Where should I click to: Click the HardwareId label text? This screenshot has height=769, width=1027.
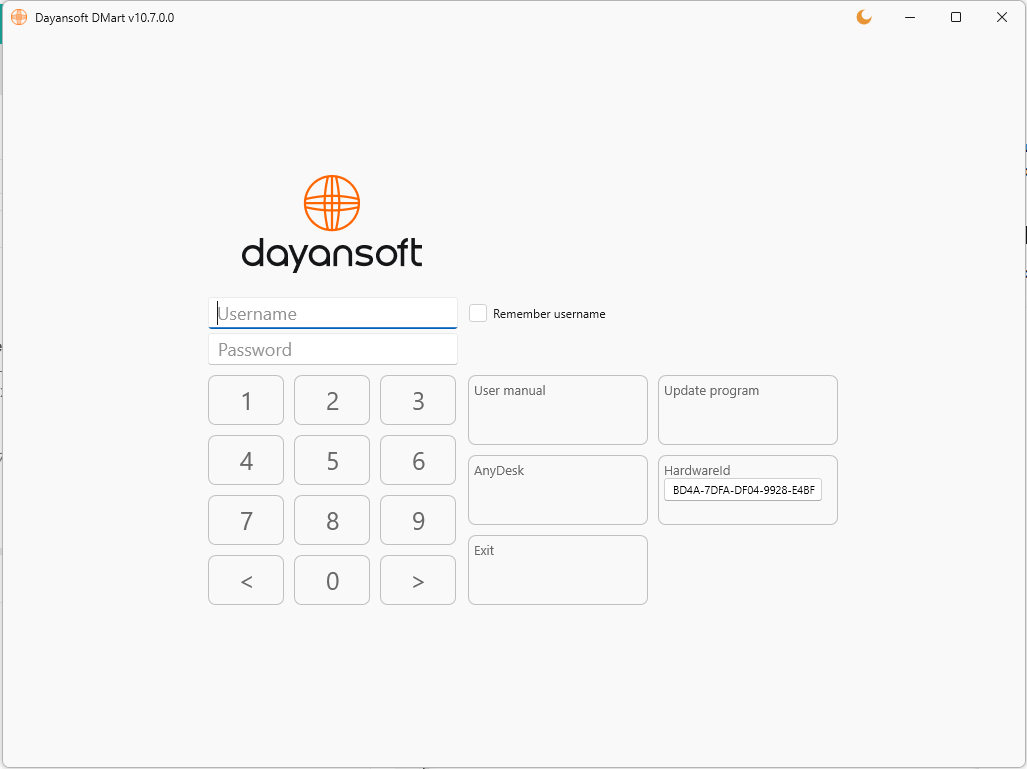pos(697,470)
